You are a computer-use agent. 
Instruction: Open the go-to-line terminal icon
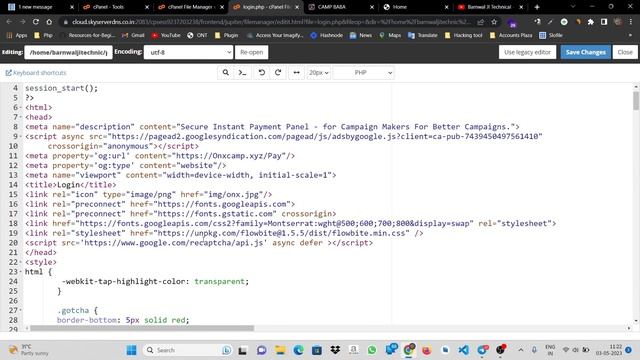242,73
